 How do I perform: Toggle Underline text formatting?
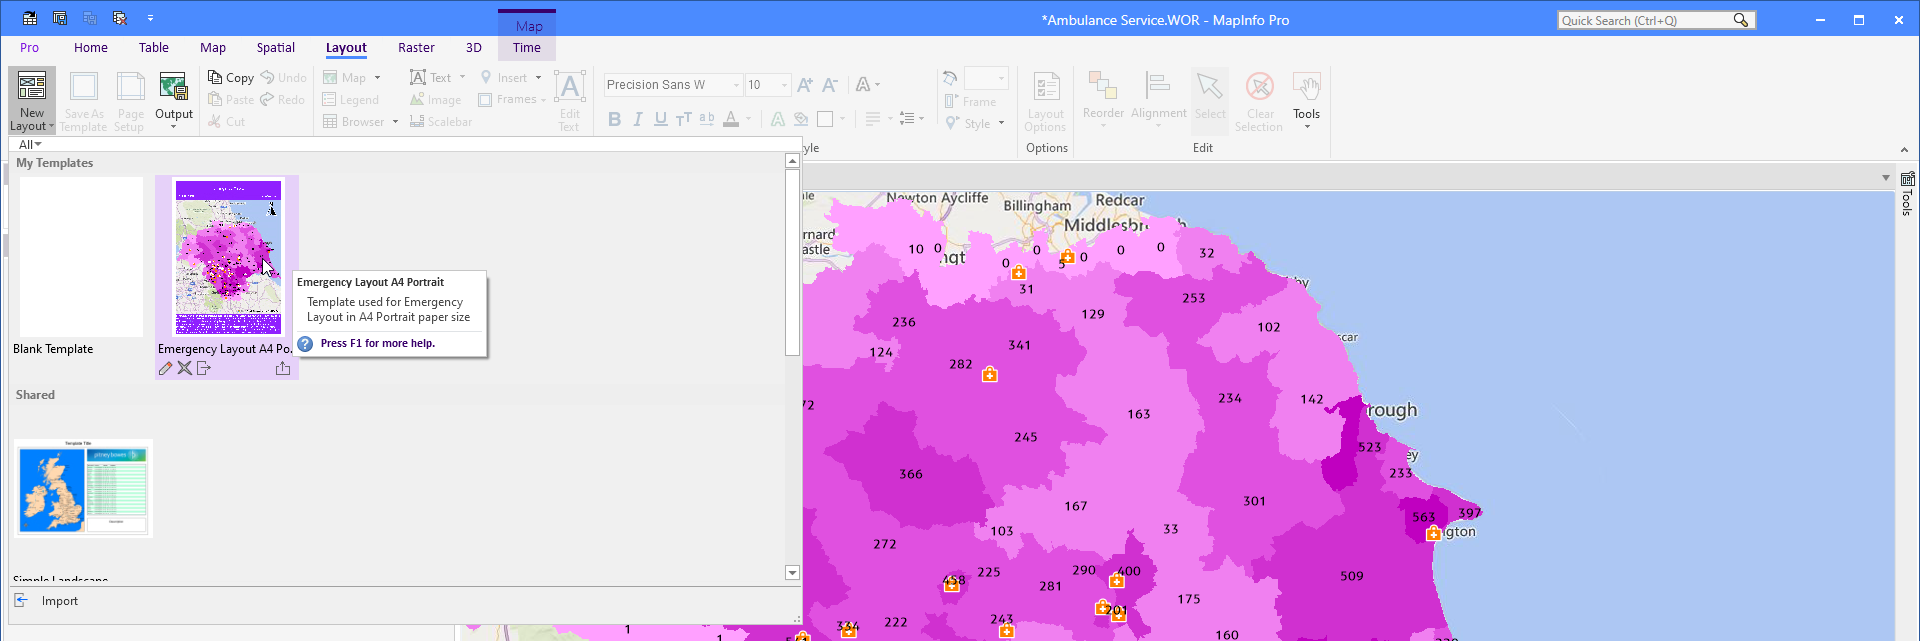pyautogui.click(x=660, y=119)
